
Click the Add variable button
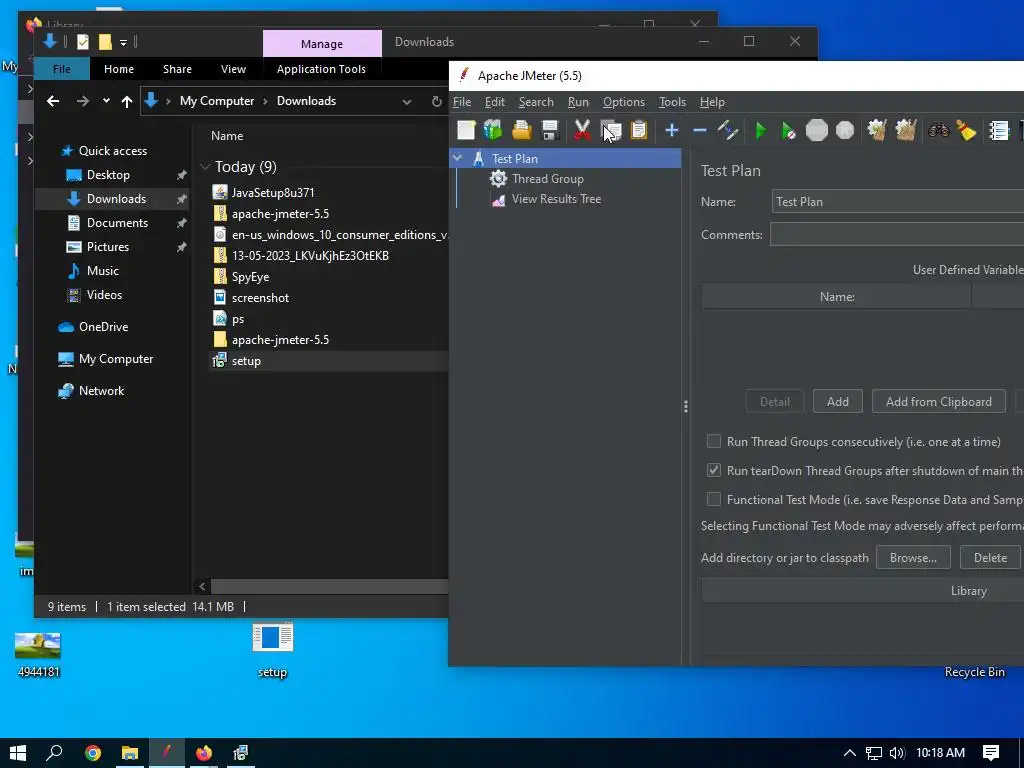pos(838,402)
